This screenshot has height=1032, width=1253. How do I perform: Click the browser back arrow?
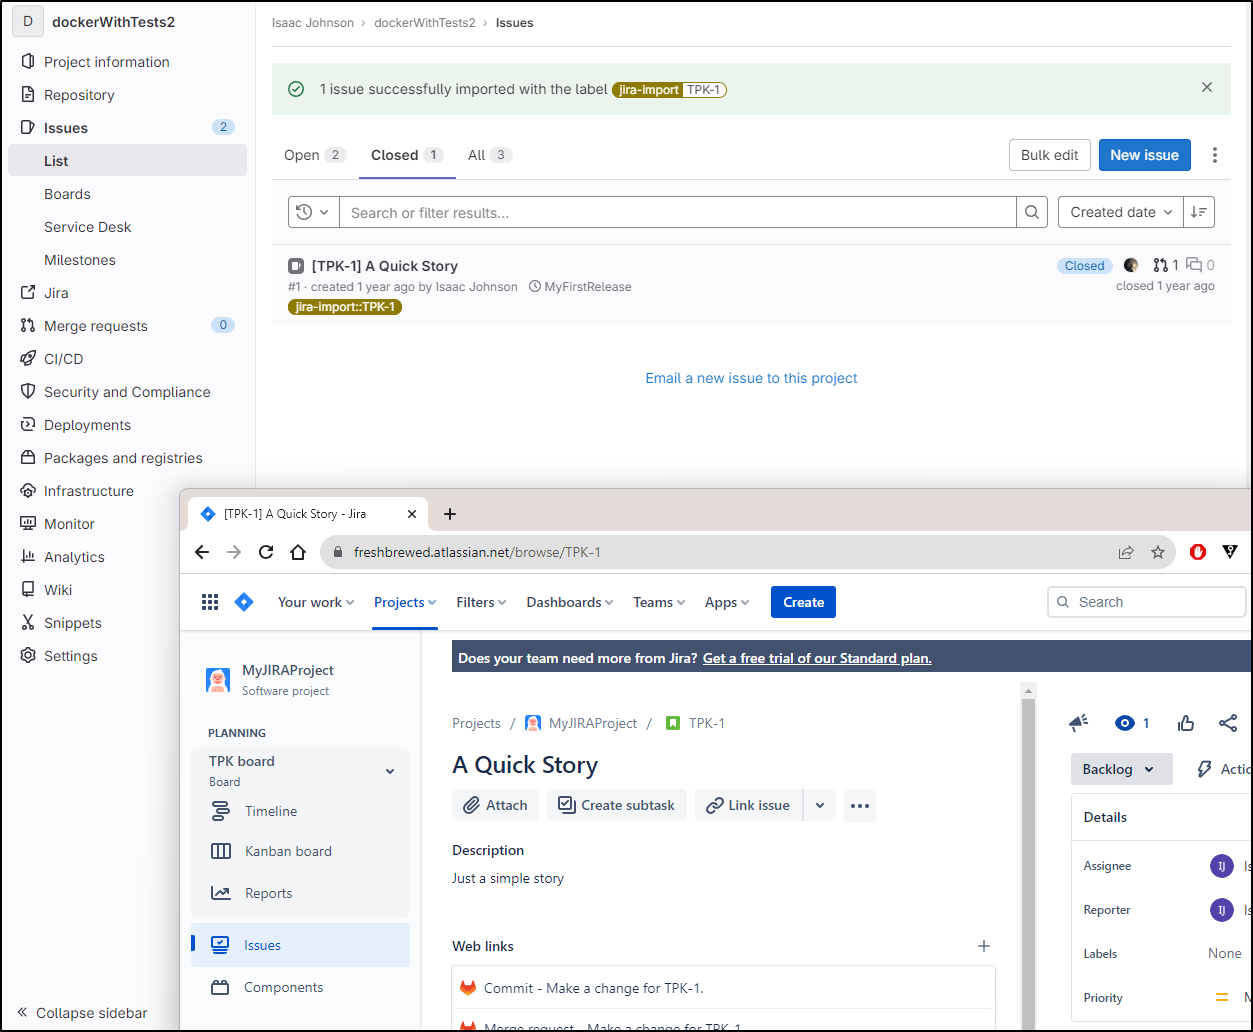coord(202,552)
